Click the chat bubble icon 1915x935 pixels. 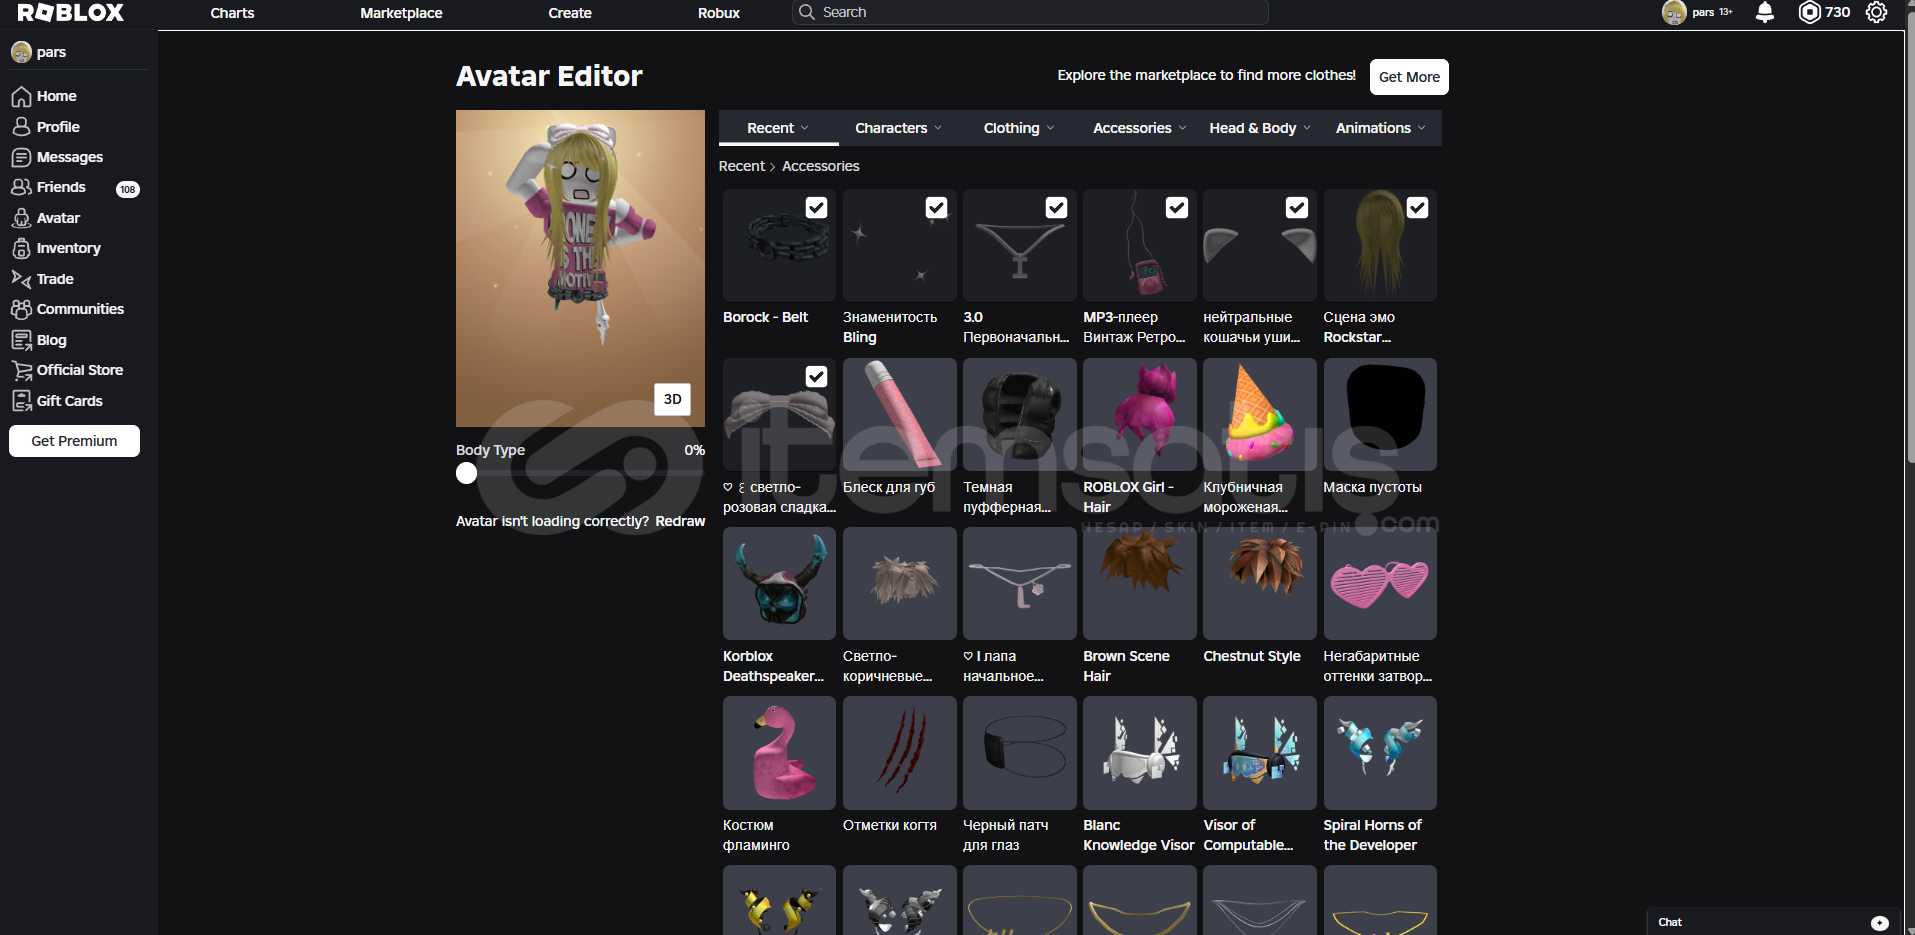(x=1880, y=923)
